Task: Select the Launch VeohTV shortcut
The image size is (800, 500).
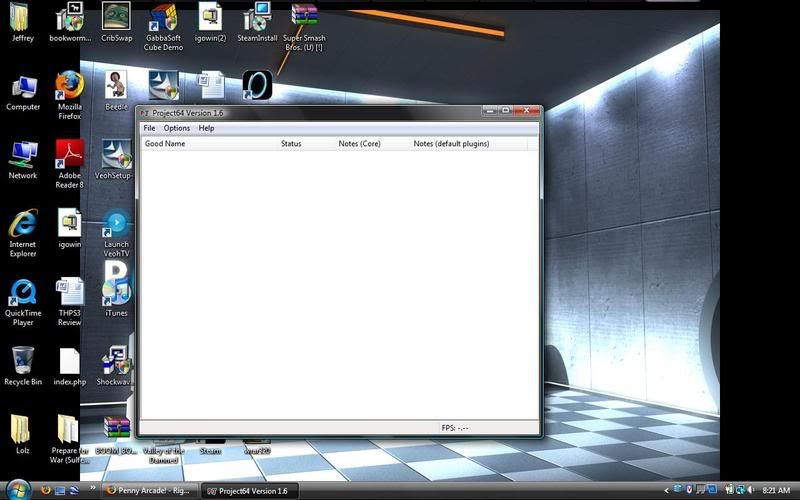Action: (116, 225)
